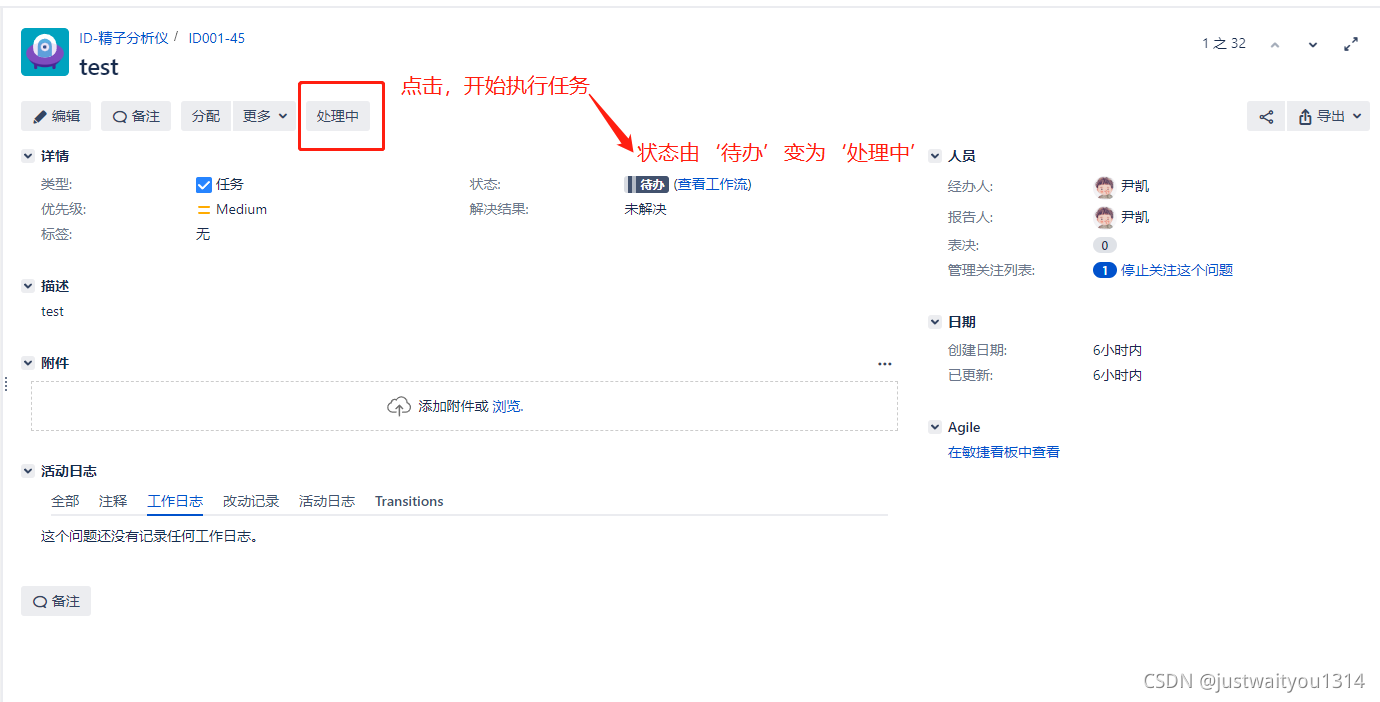This screenshot has height=702, width=1380.
Task: Open attachments three-dot options menu
Action: pos(885,364)
